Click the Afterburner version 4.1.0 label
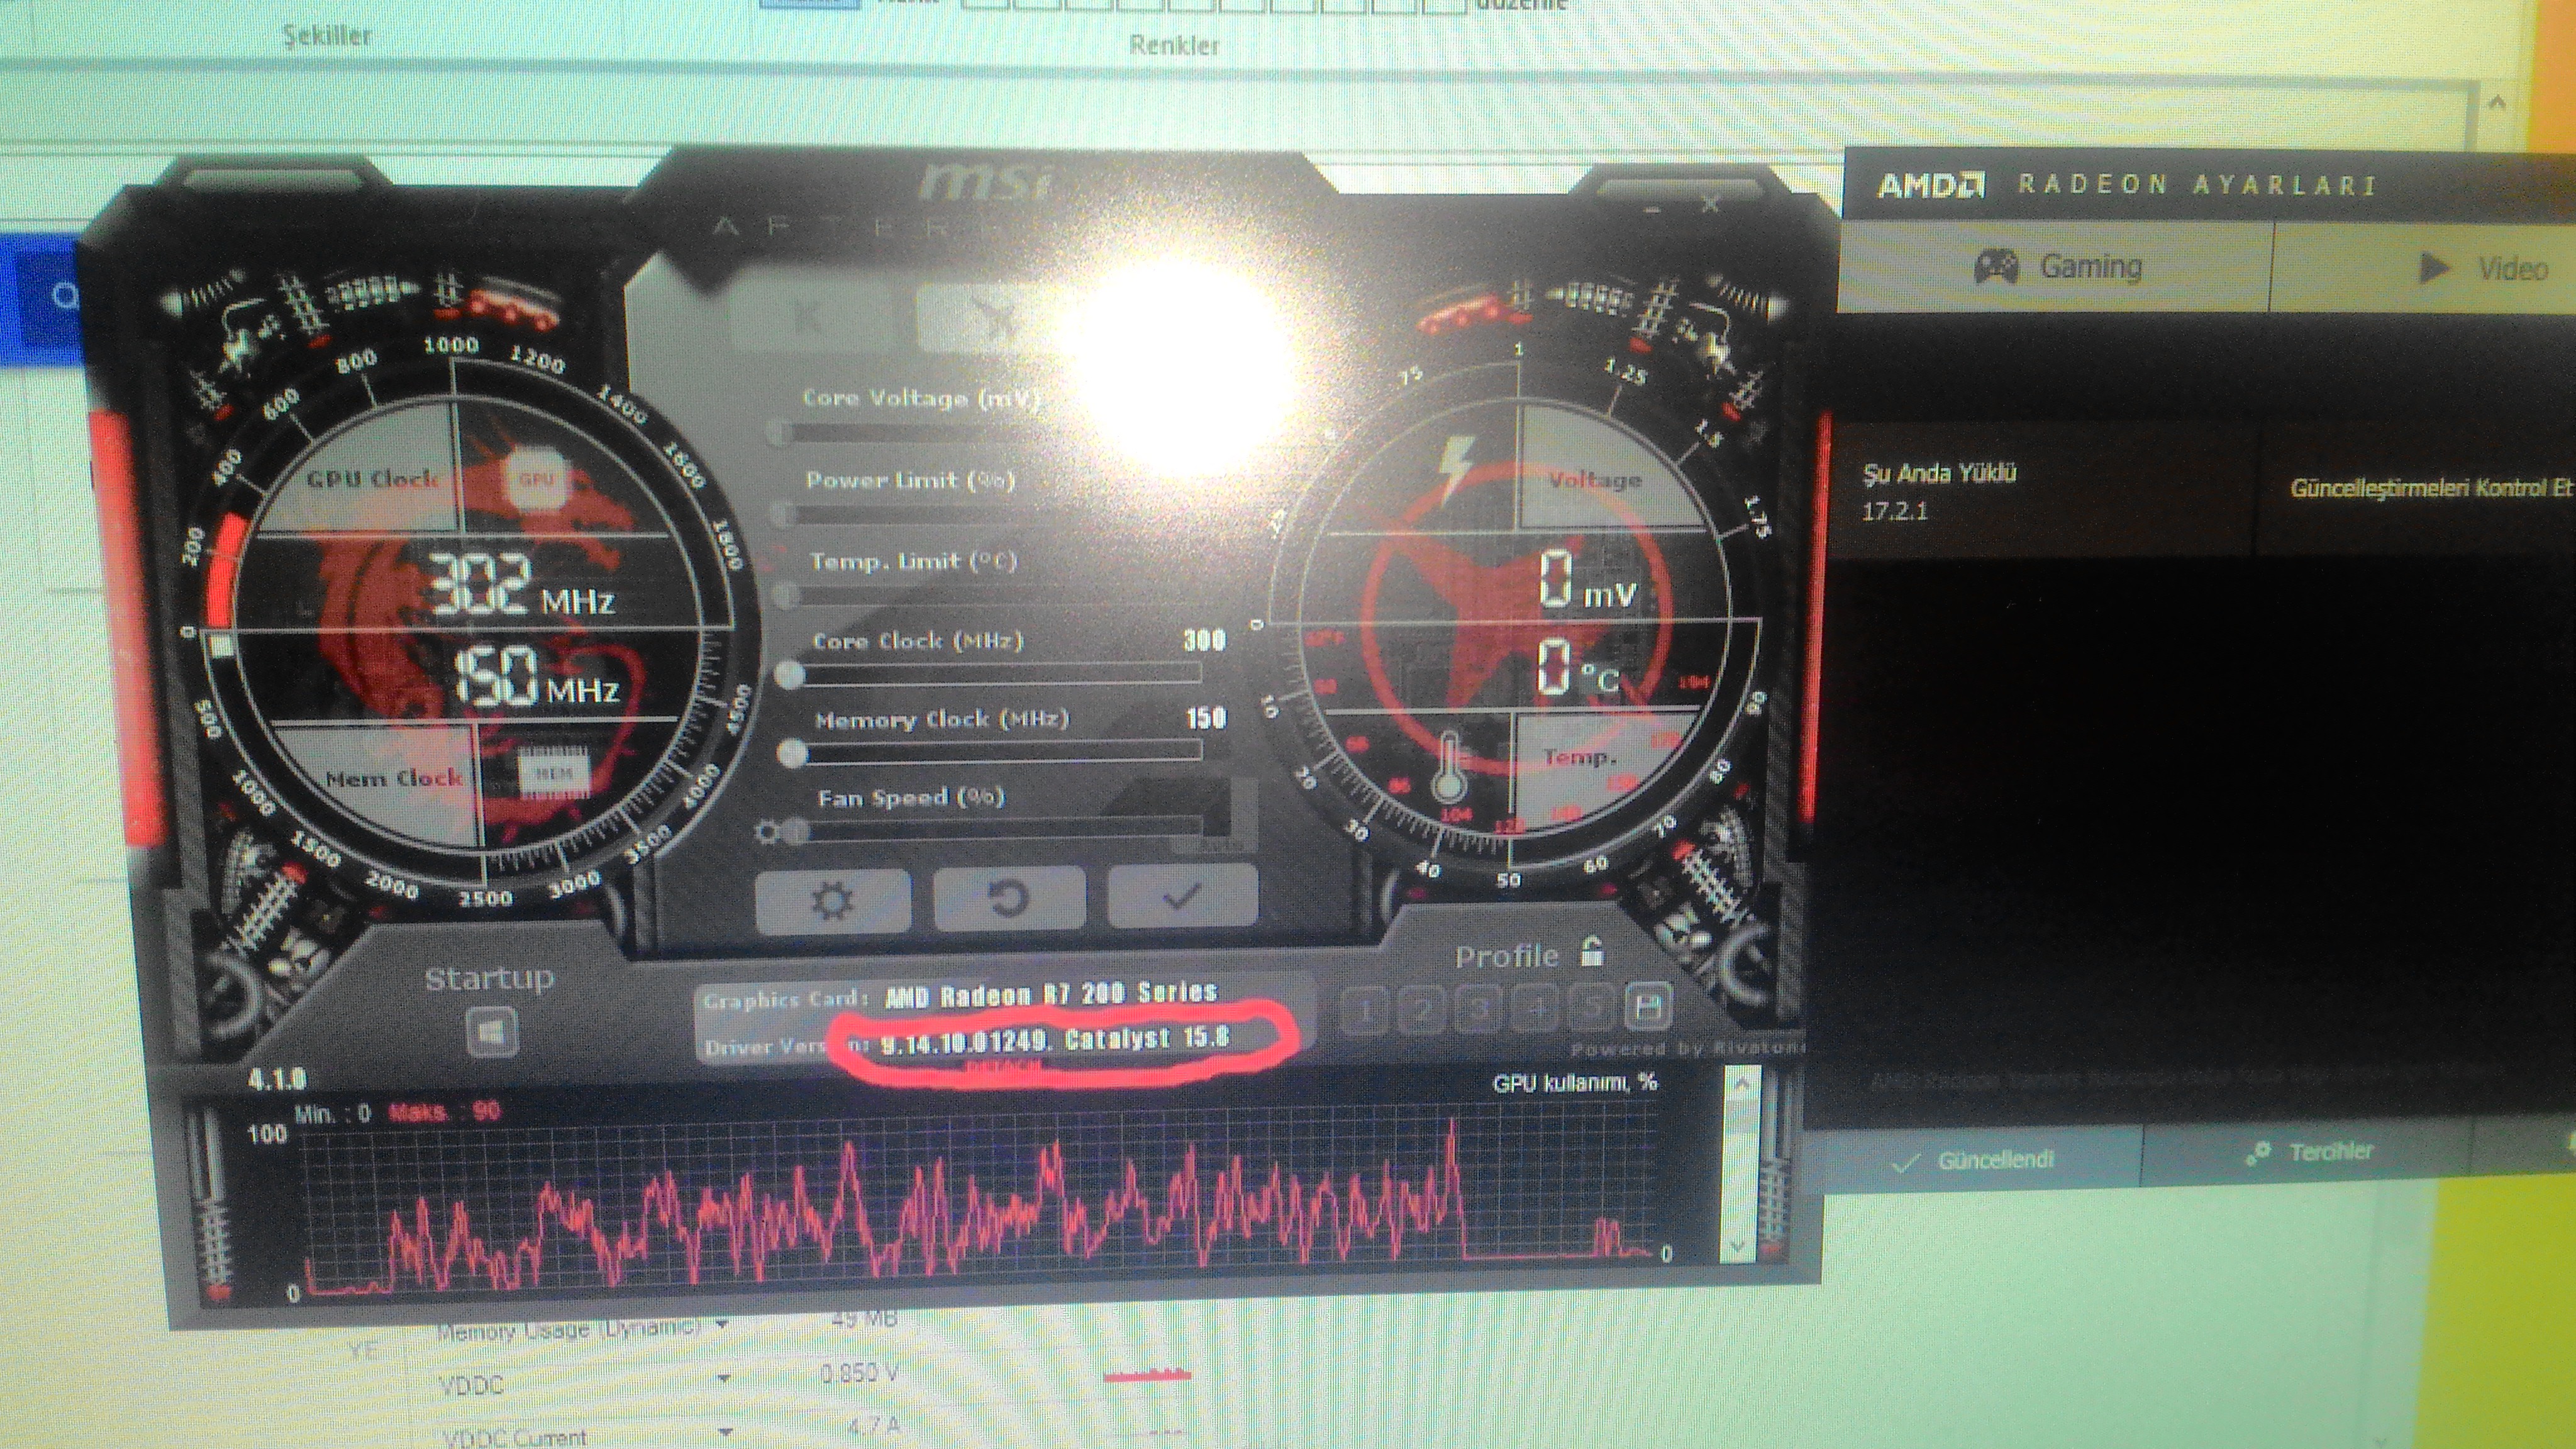 click(277, 1079)
